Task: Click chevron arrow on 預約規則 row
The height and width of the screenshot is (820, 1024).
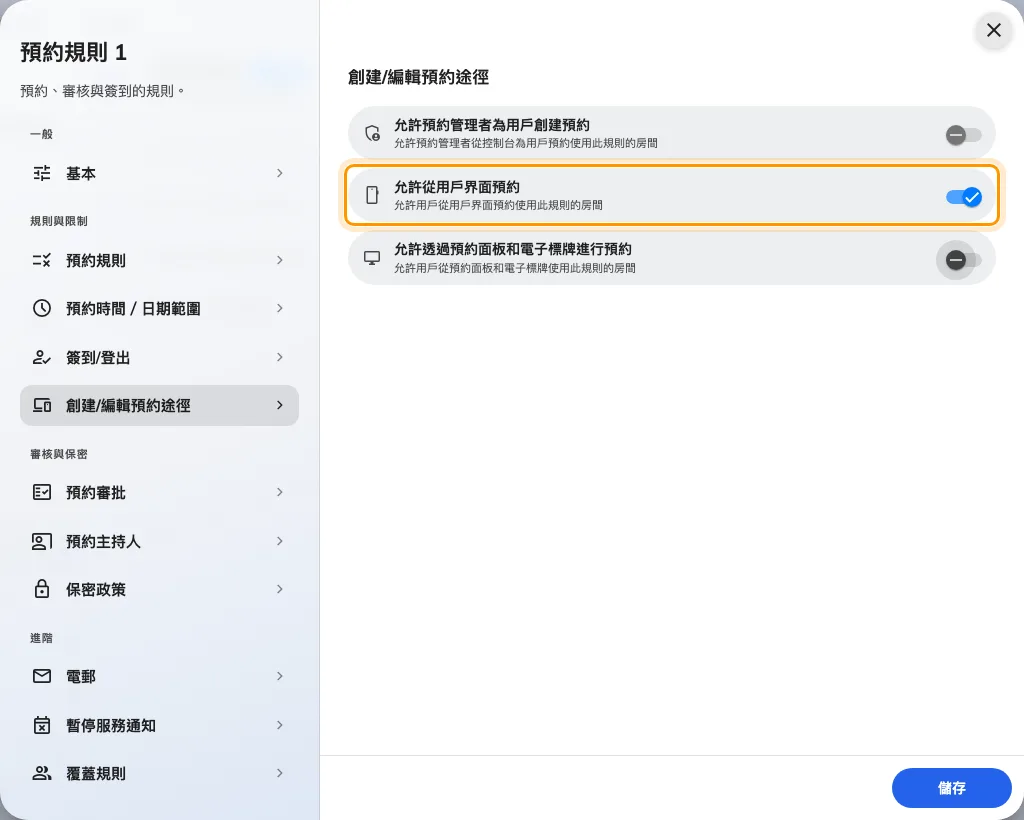Action: pos(280,260)
